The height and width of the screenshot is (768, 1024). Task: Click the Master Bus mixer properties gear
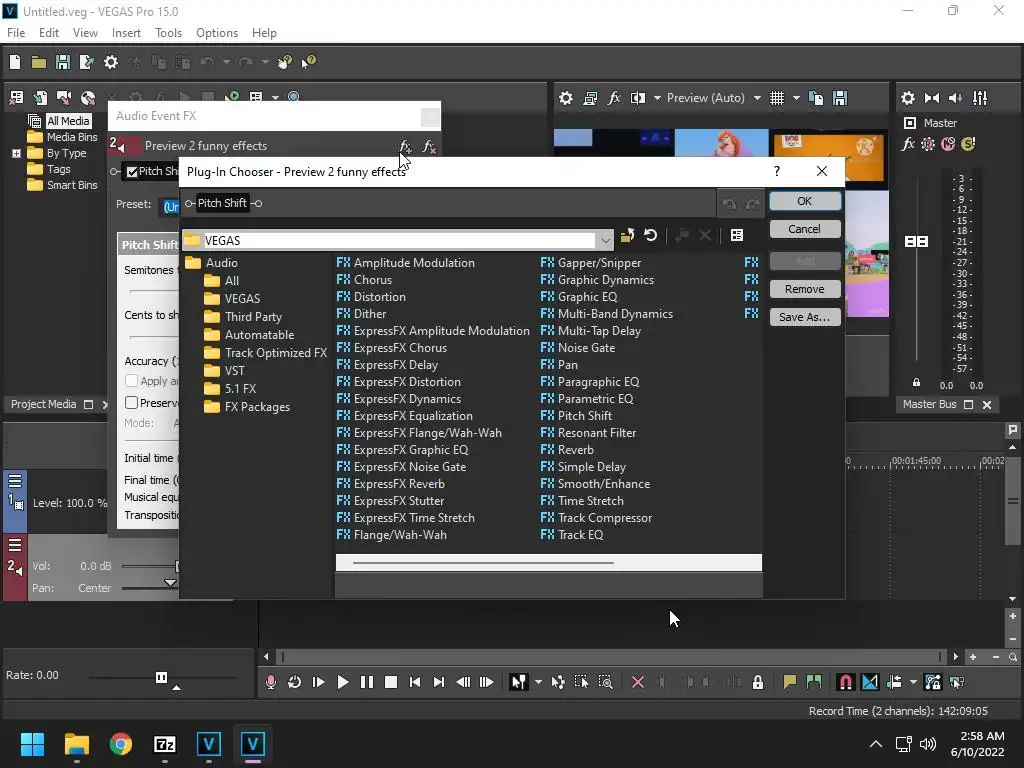[908, 98]
